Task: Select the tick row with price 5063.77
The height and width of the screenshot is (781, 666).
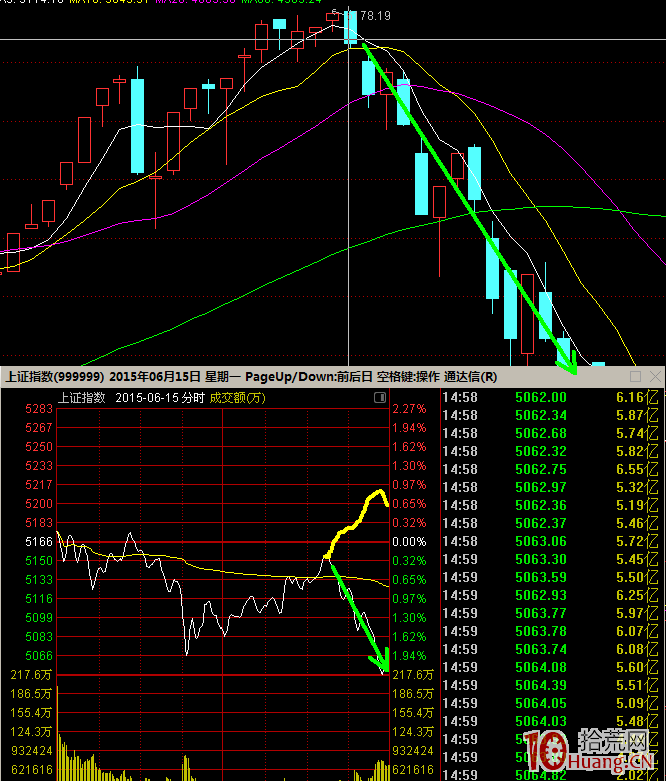Action: click(550, 613)
